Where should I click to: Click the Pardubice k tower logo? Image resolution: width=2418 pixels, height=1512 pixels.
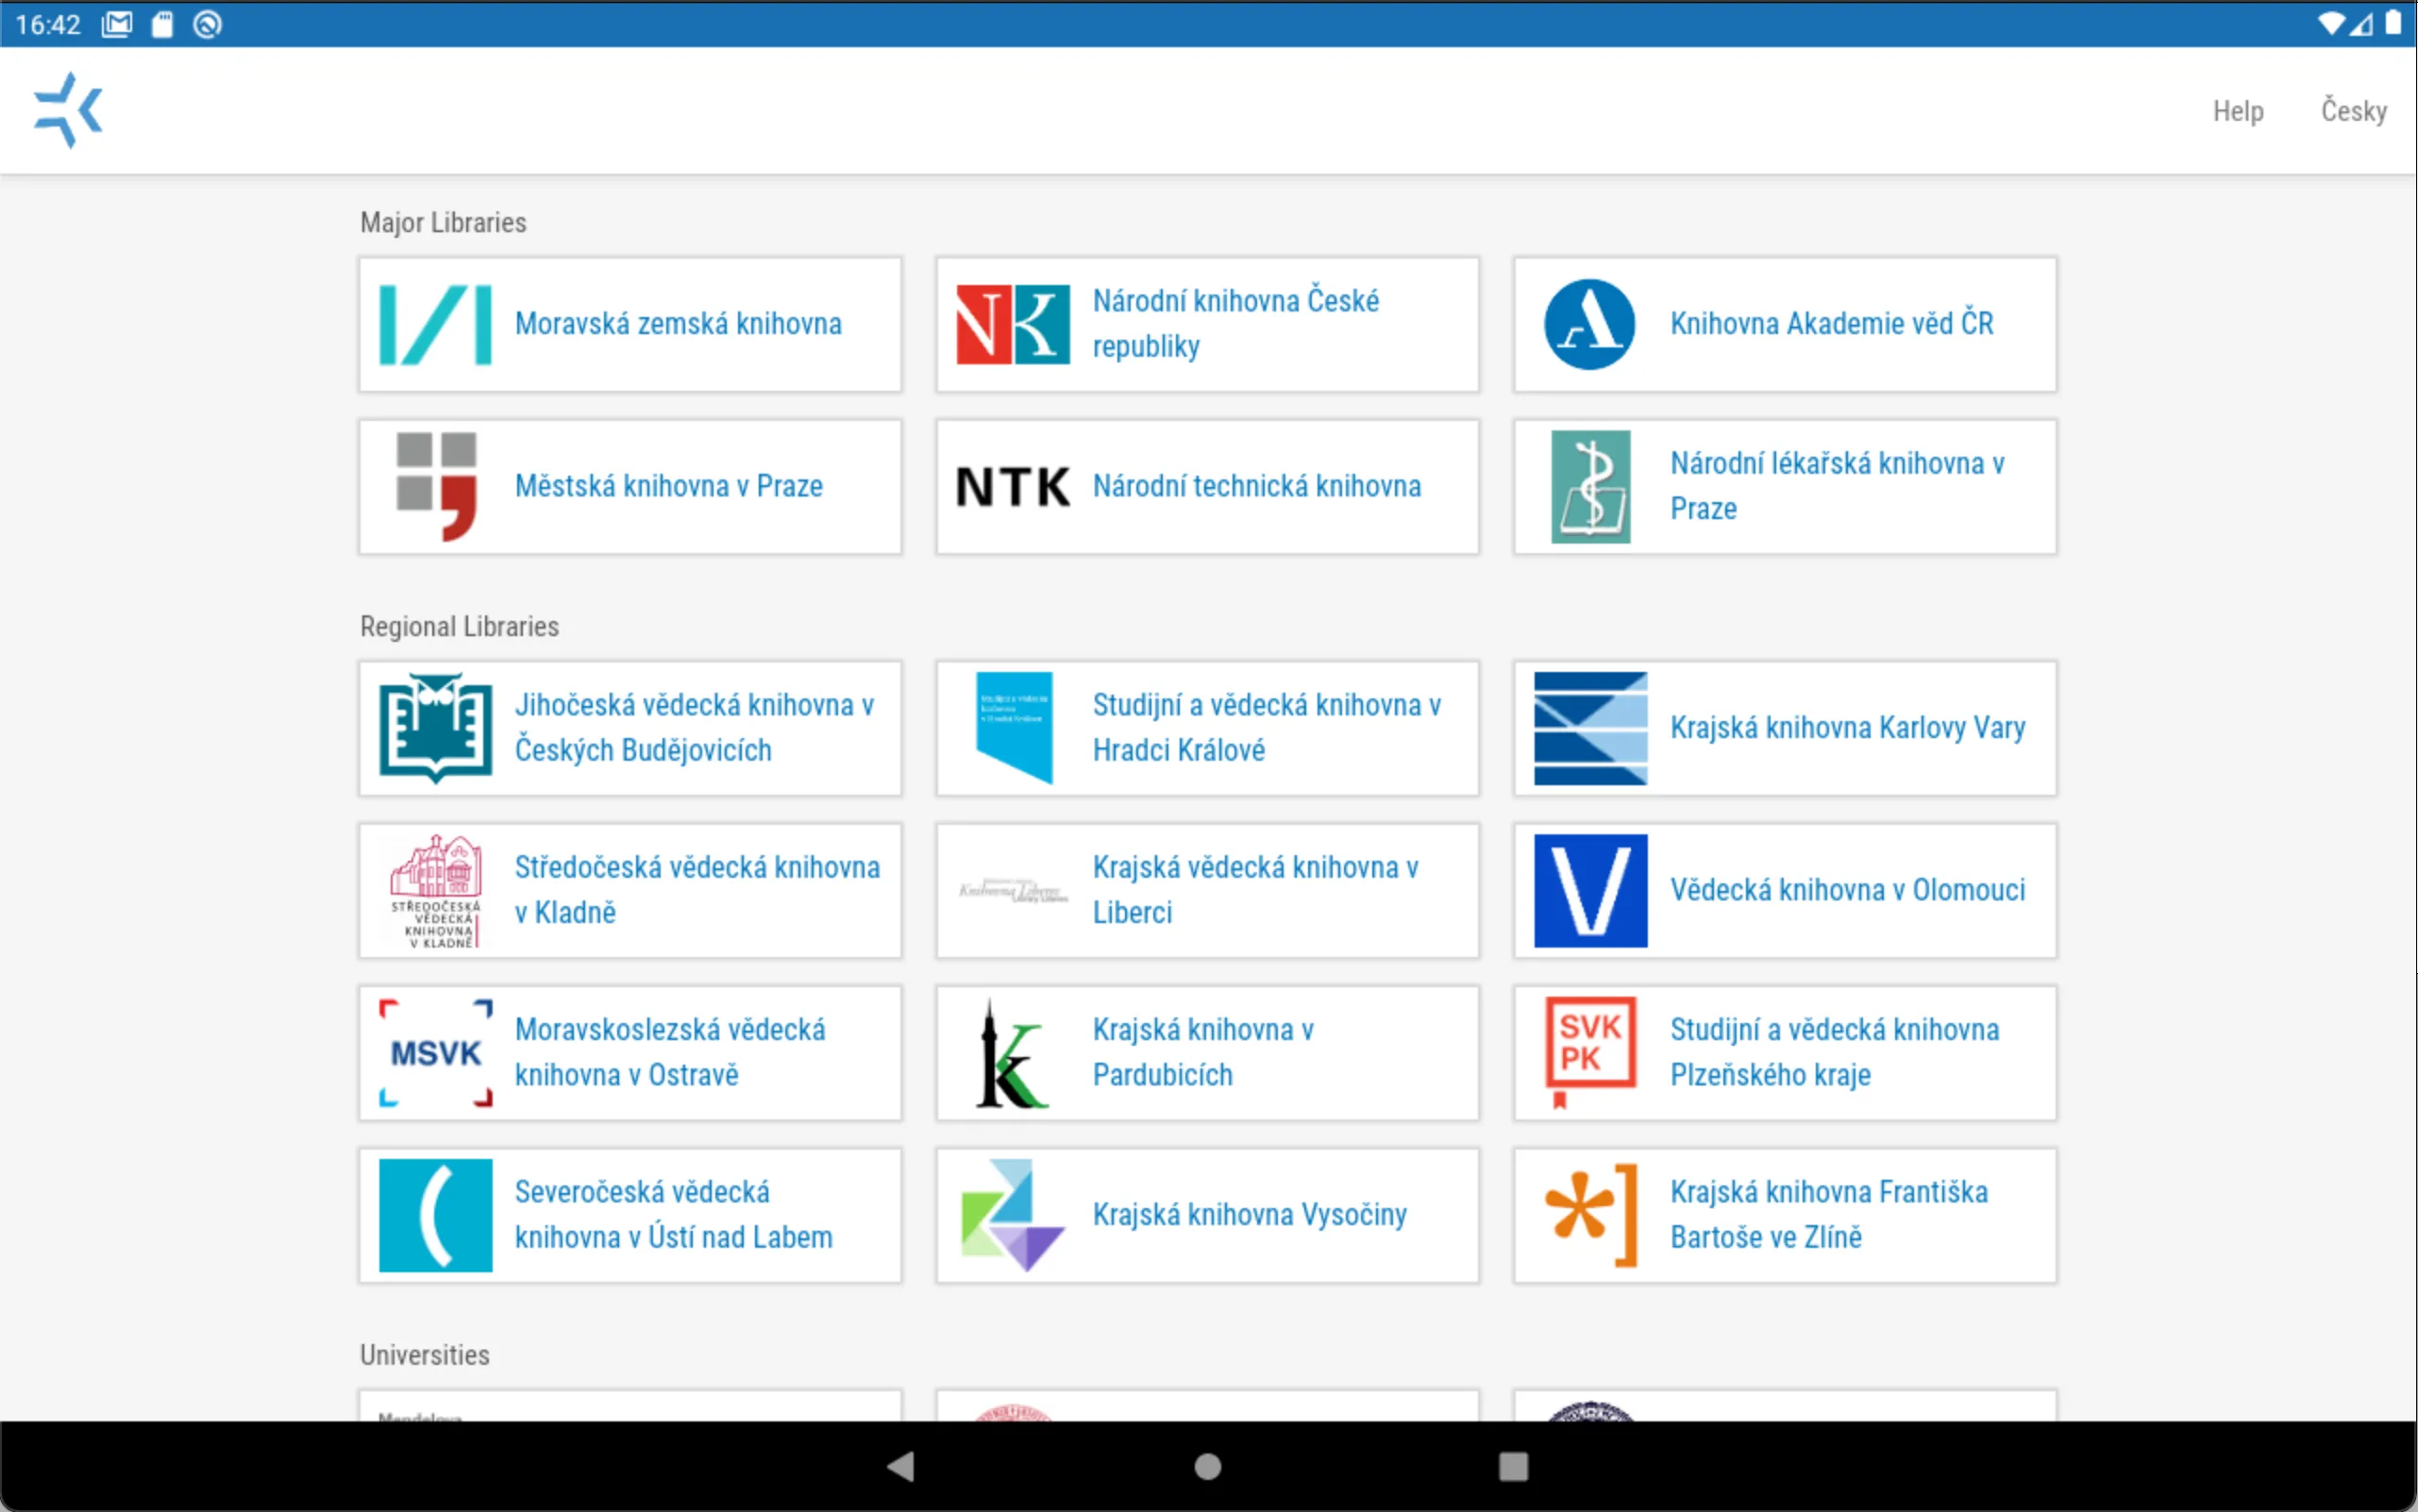[x=1013, y=1053]
